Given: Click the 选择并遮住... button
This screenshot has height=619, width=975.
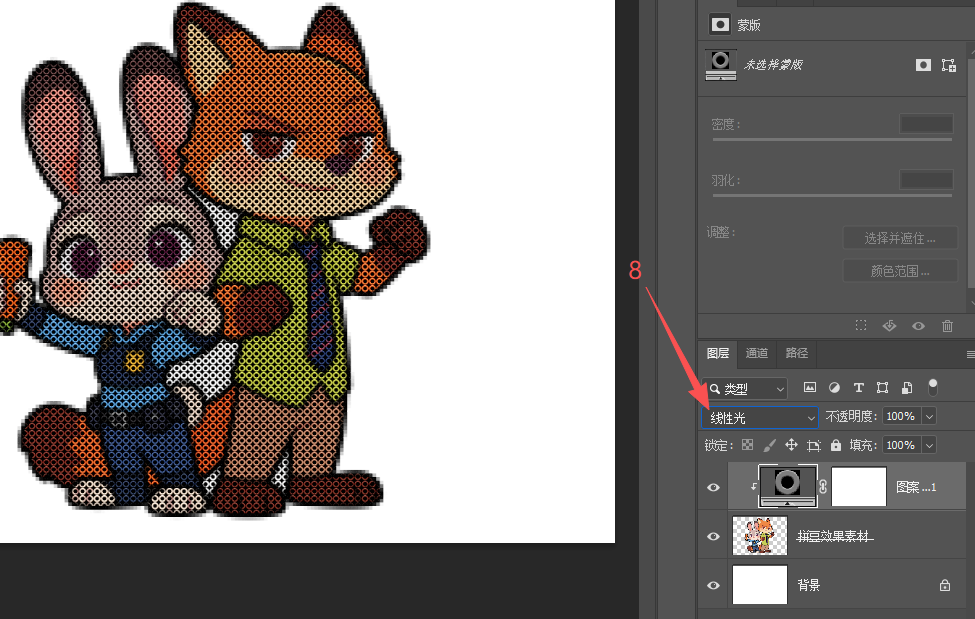Looking at the screenshot, I should [900, 238].
